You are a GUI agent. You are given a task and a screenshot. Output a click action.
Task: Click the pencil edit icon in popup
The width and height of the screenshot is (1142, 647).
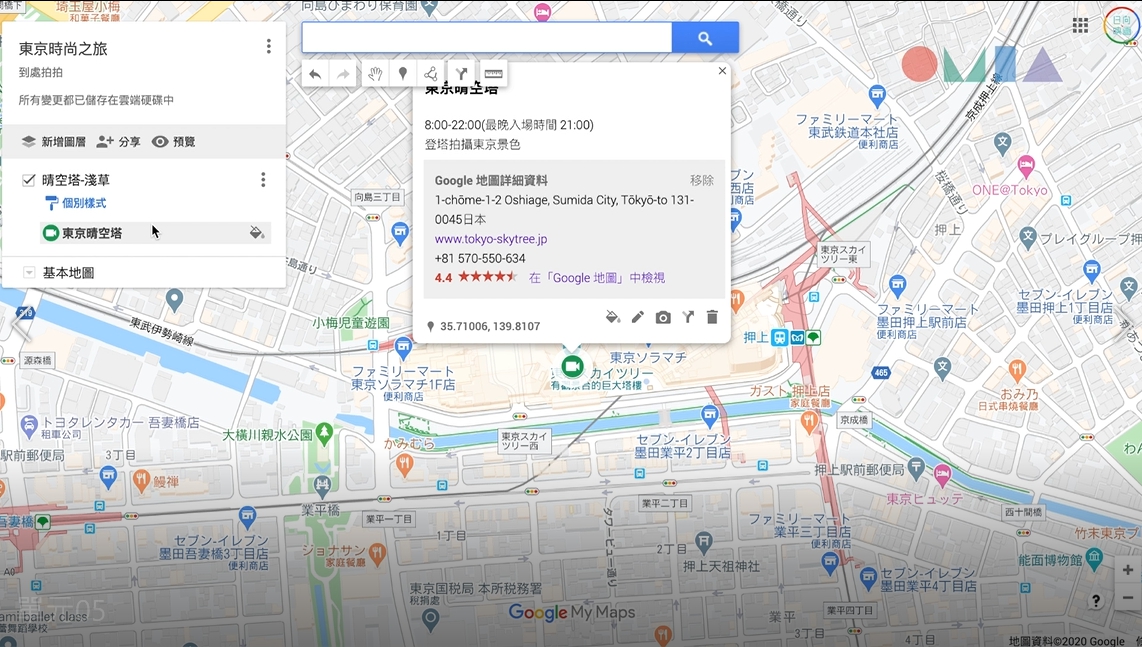click(637, 317)
